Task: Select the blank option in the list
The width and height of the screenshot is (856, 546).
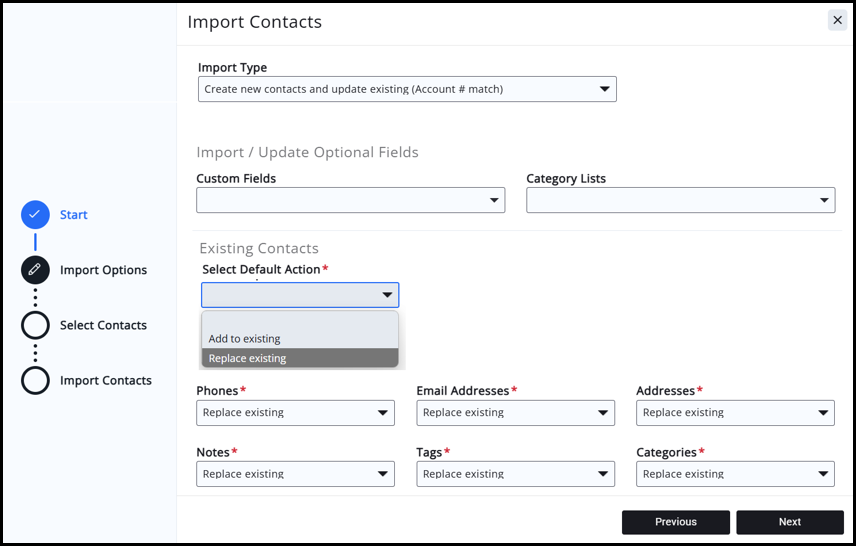Action: coord(300,321)
